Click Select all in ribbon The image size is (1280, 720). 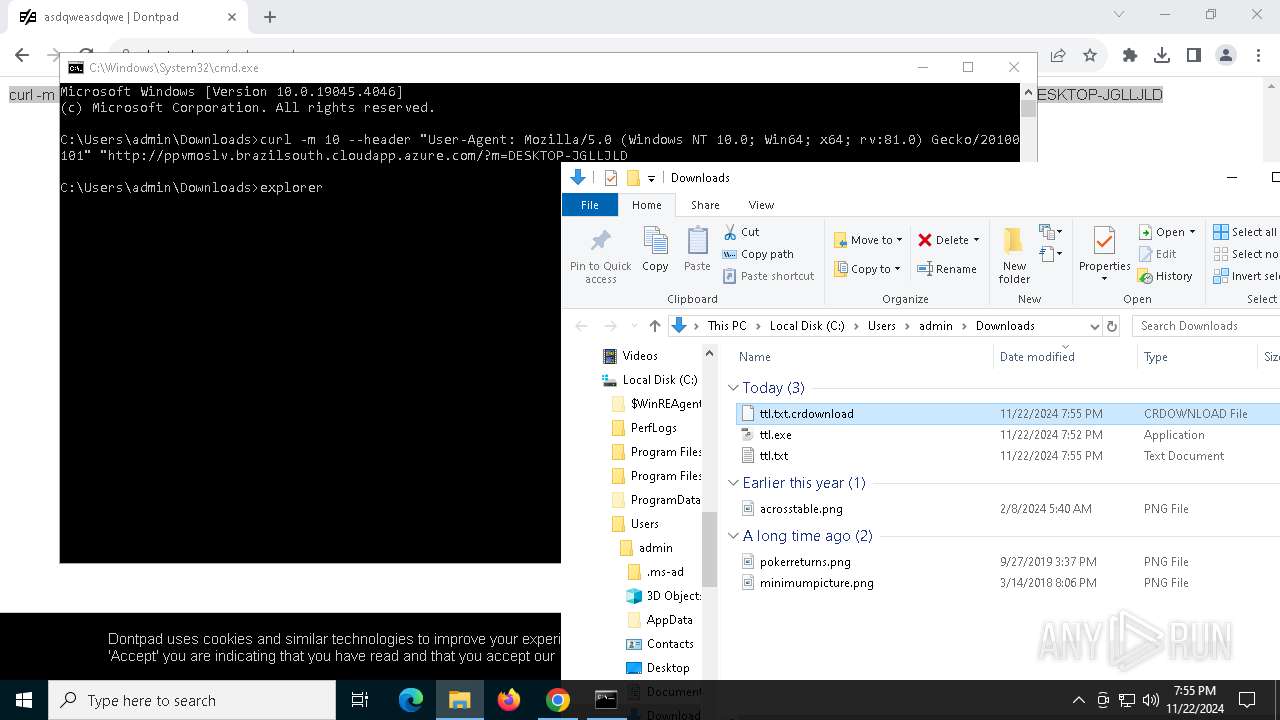[1245, 232]
